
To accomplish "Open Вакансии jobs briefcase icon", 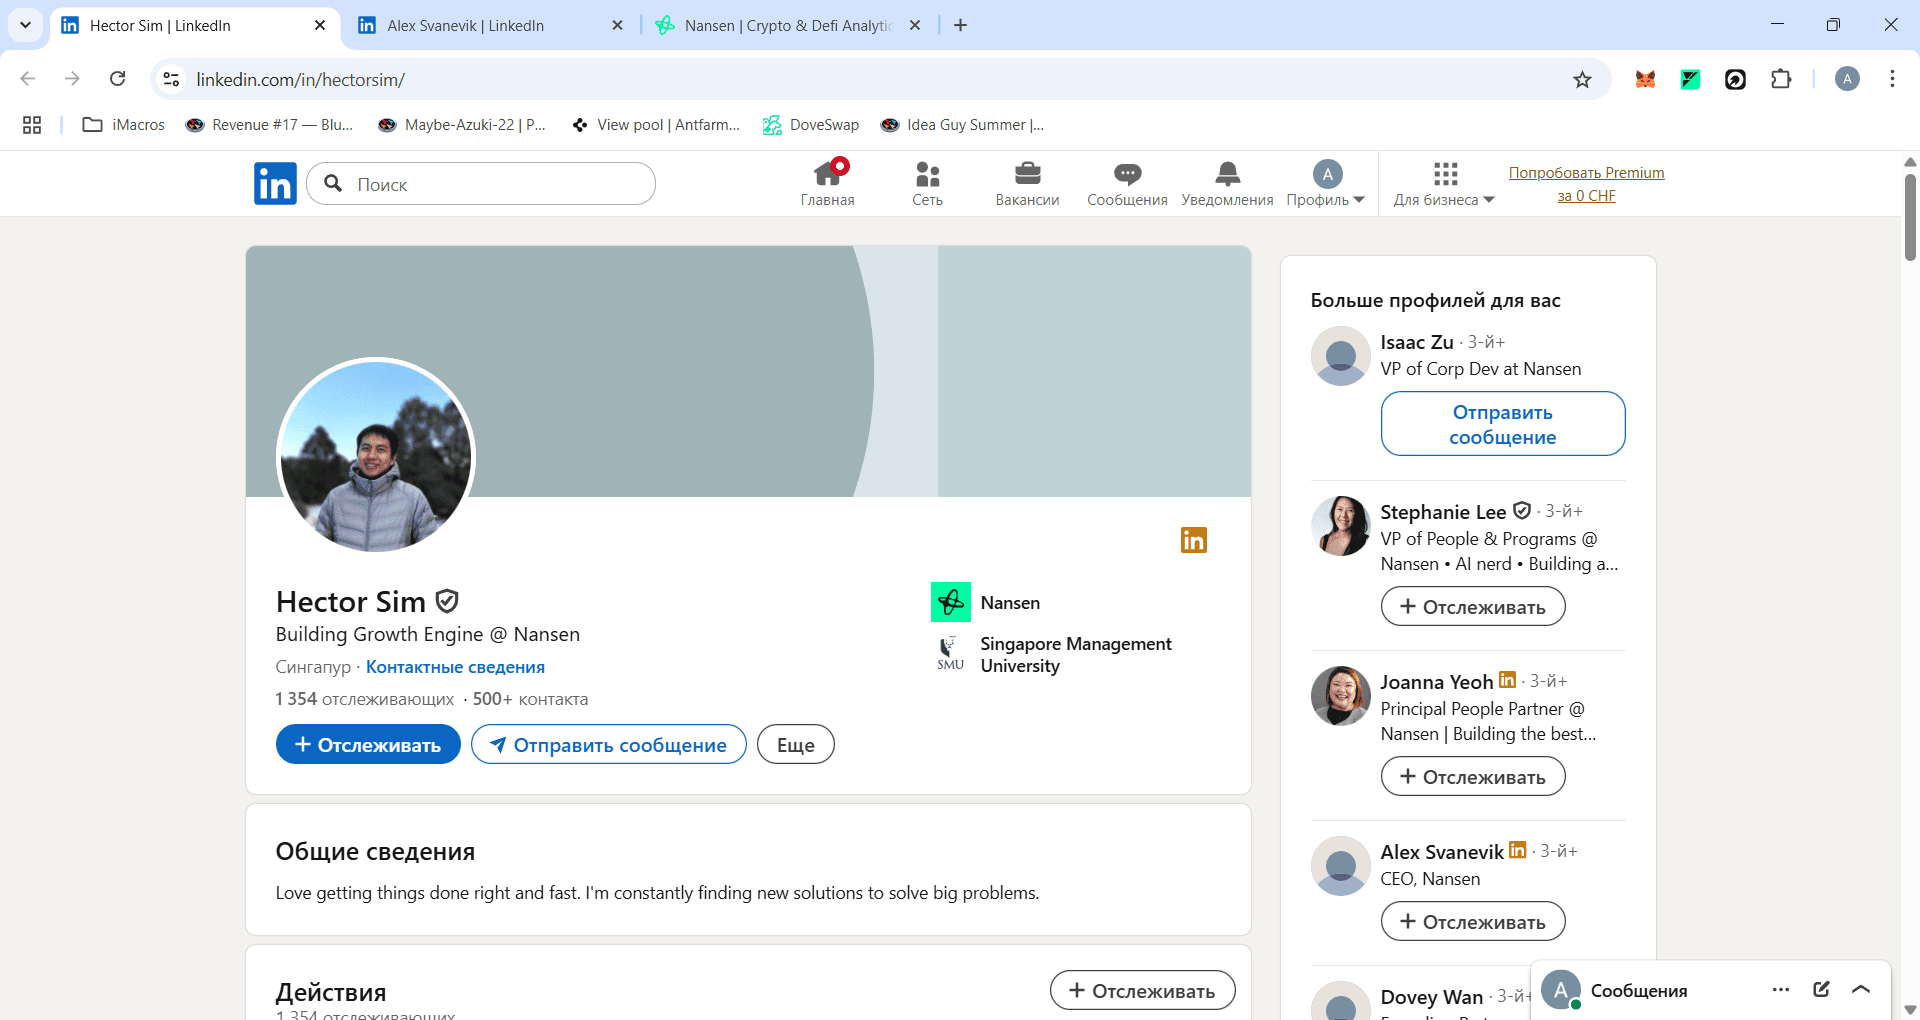I will (1027, 184).
